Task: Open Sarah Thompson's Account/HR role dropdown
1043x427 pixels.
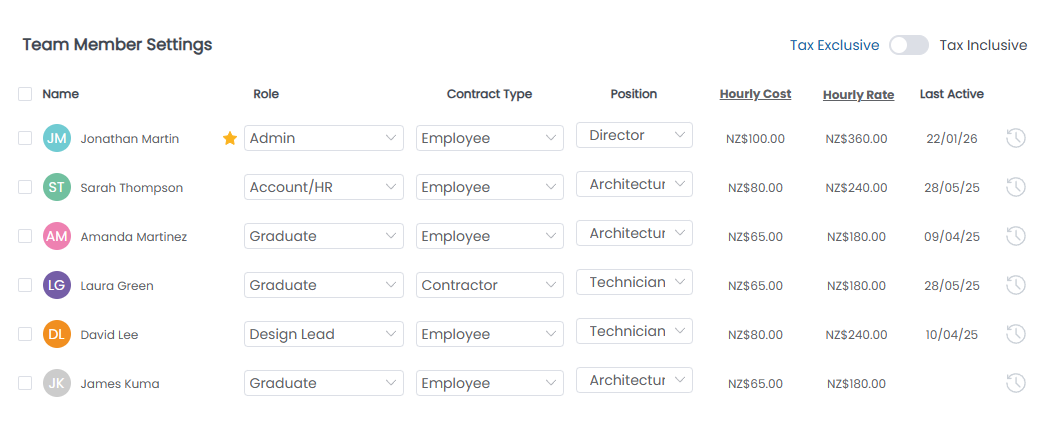Action: [x=324, y=188]
